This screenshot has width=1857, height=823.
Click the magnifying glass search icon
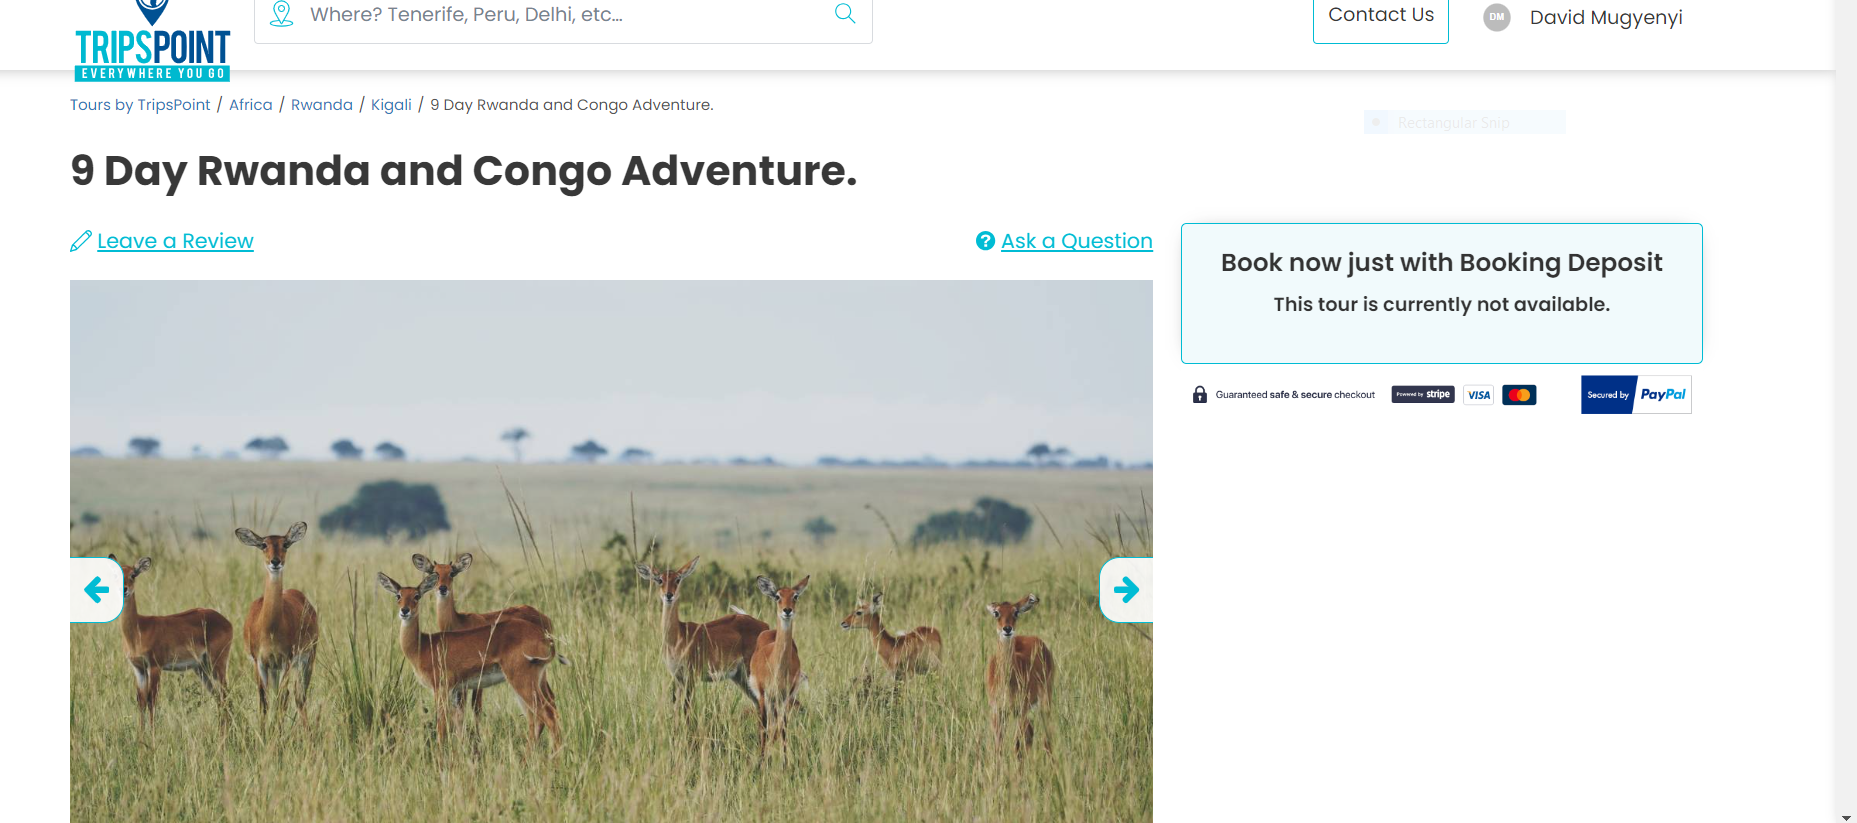(x=845, y=13)
